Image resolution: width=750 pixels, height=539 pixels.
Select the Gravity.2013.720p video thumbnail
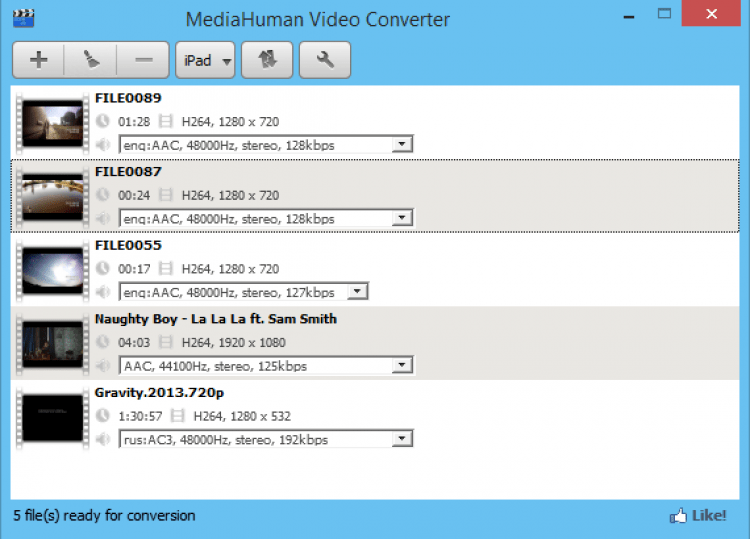53,418
